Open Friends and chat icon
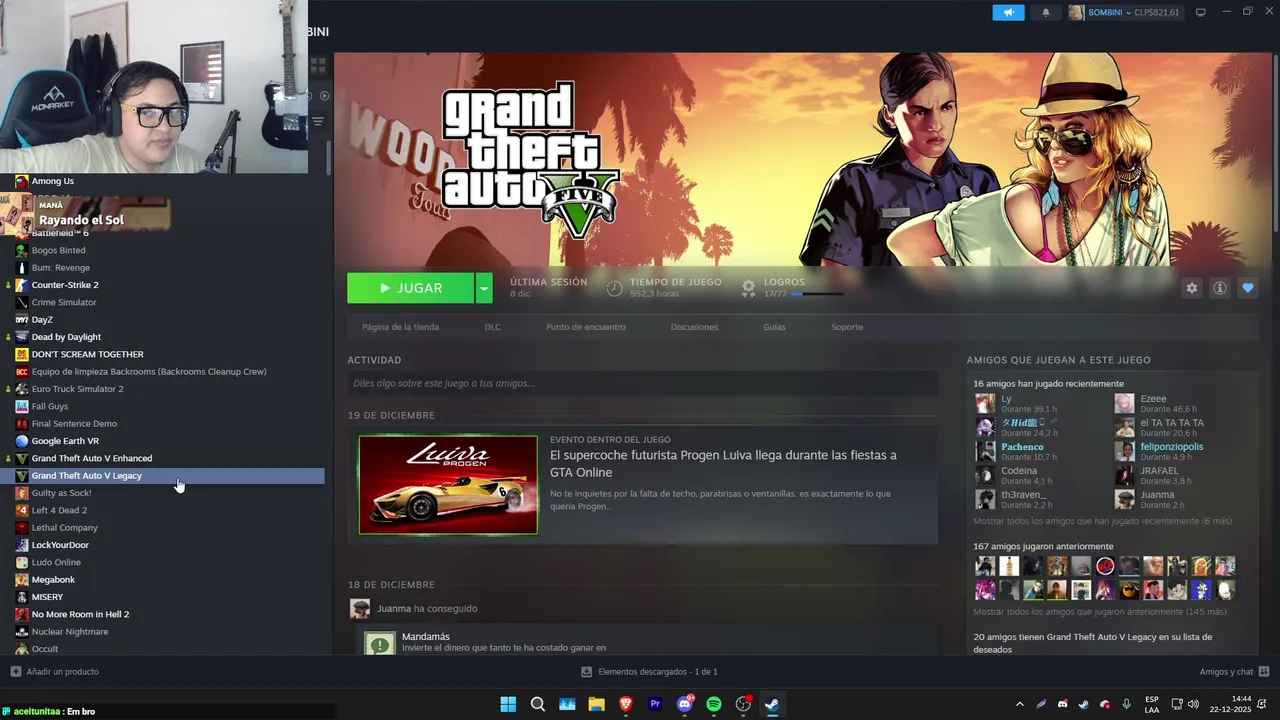The width and height of the screenshot is (1280, 720). 1264,672
